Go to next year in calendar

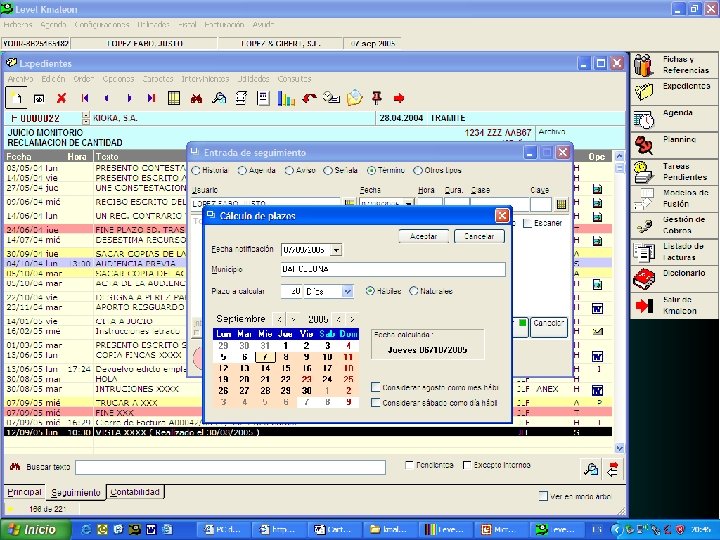pyautogui.click(x=352, y=319)
